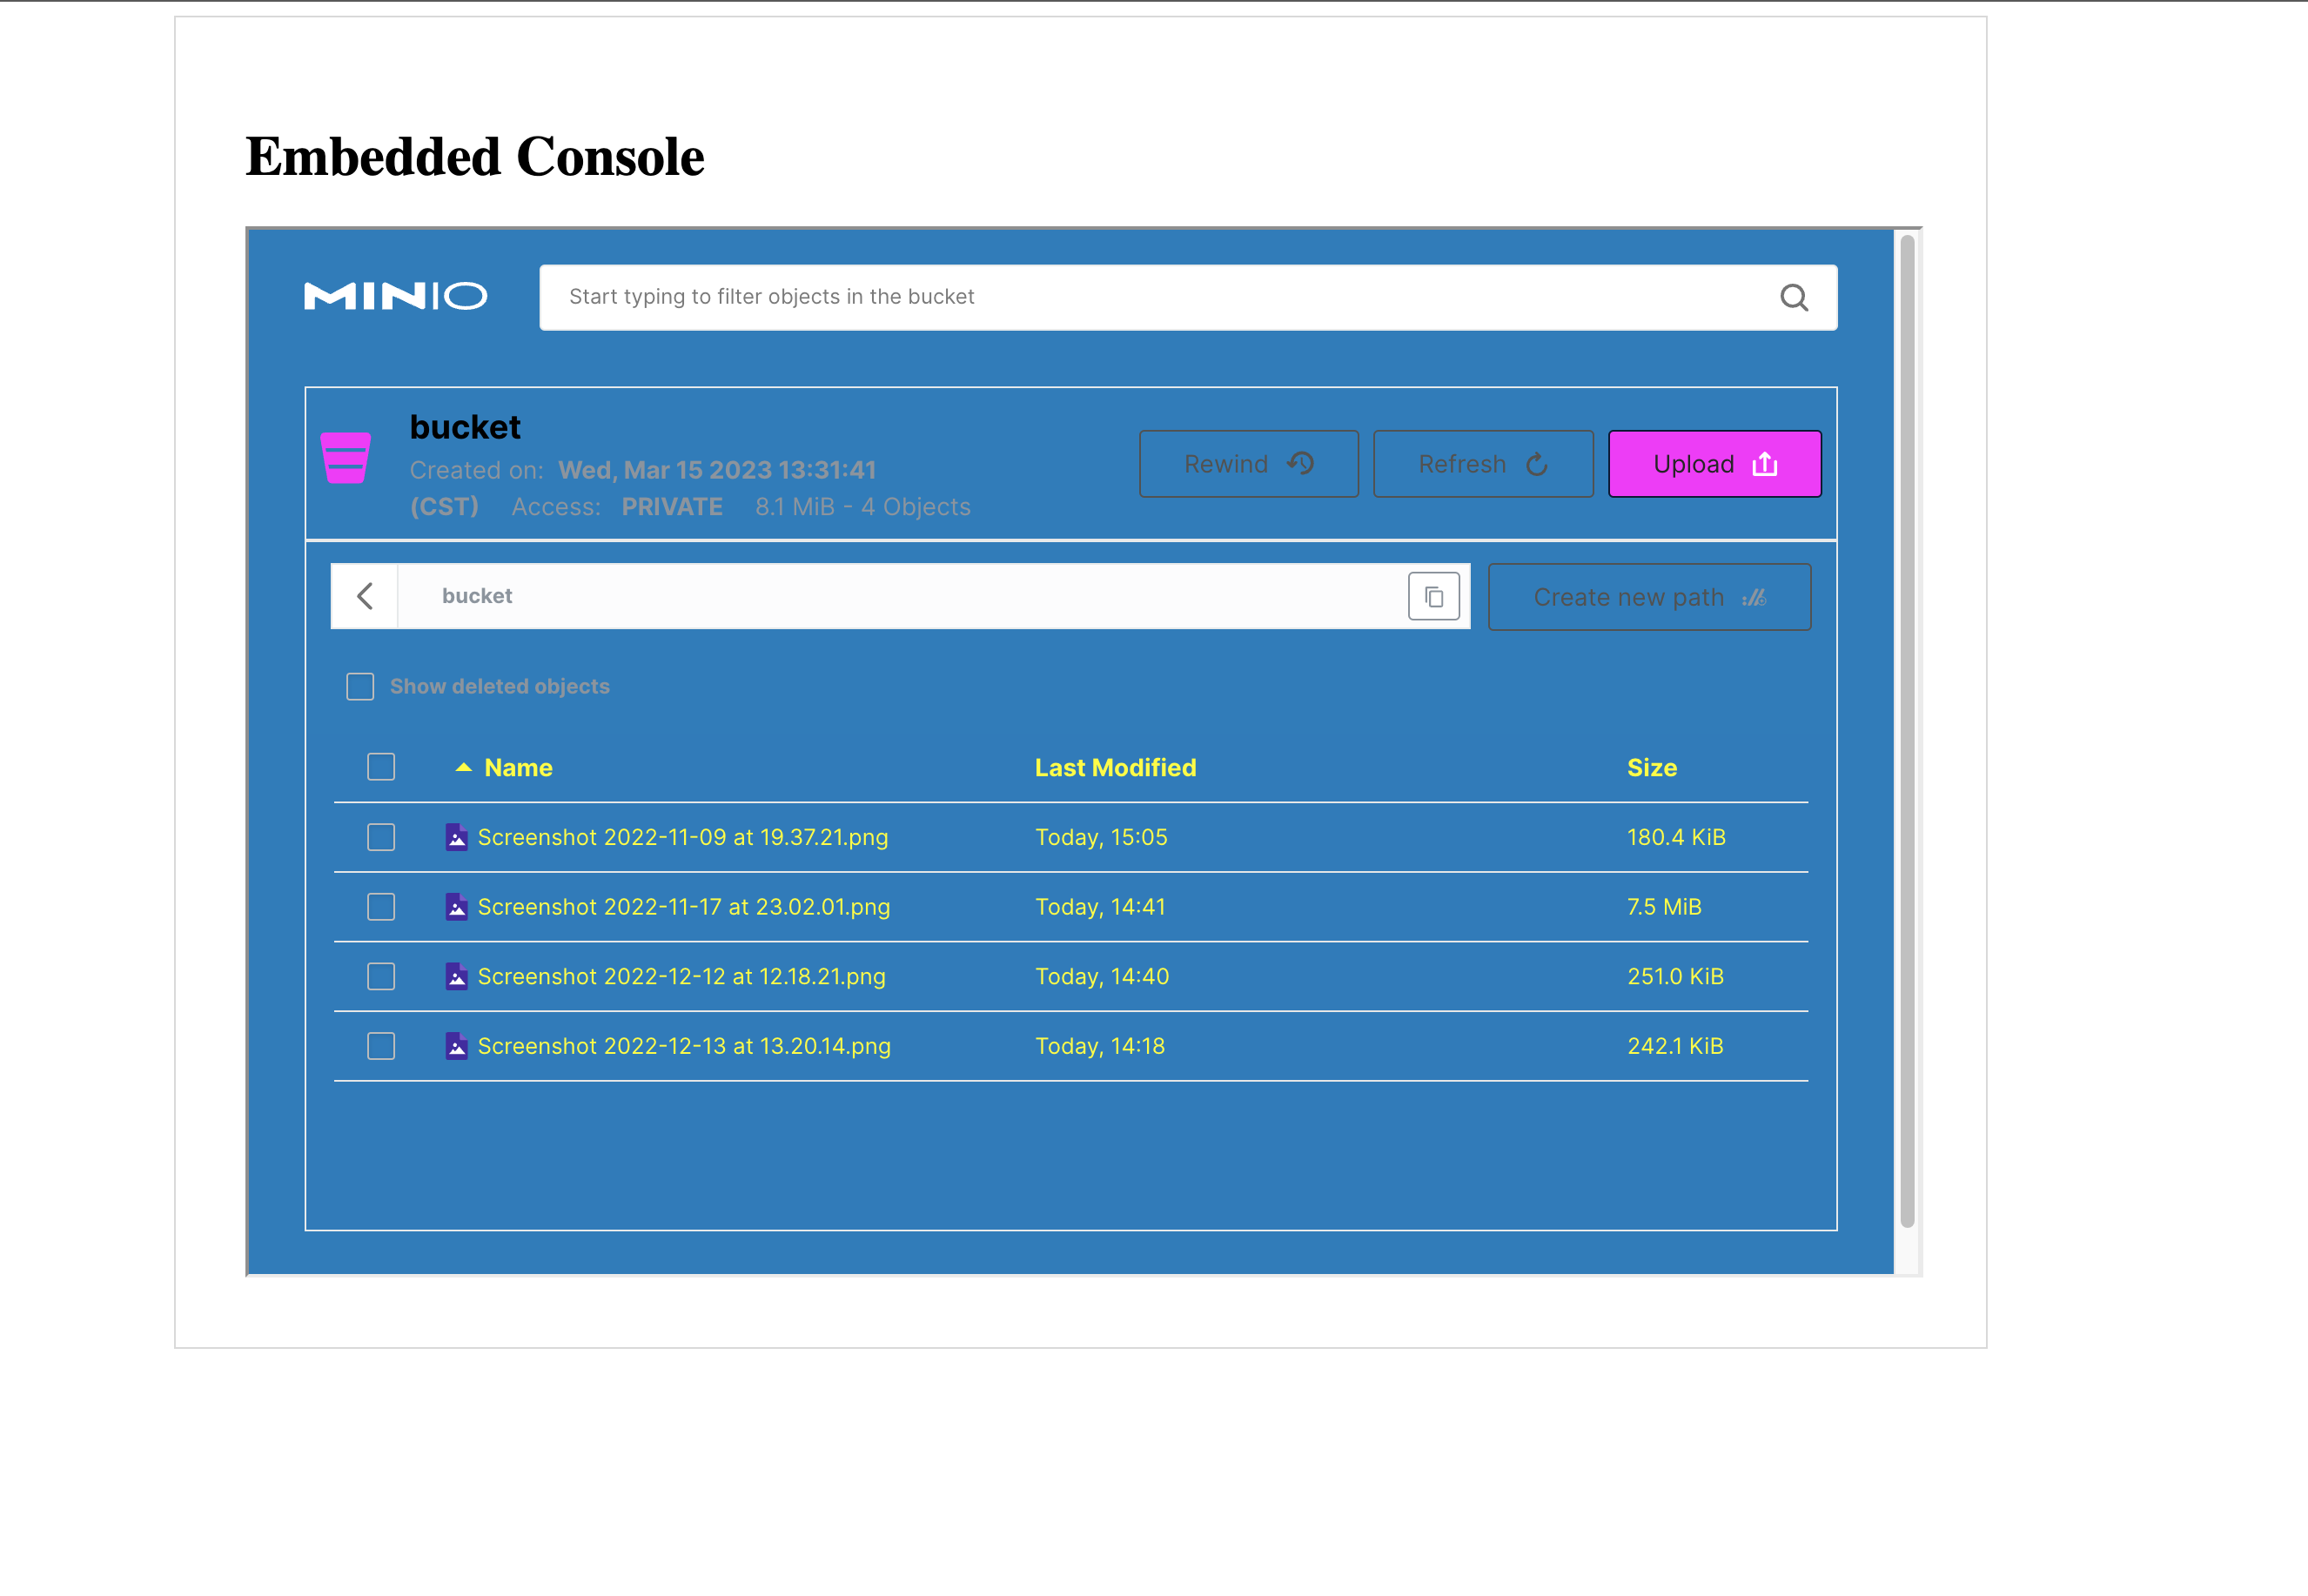Open Screenshot 2022-11-09 at 19.37.21.png
Viewport: 2308px width, 1596px height.
[x=683, y=837]
